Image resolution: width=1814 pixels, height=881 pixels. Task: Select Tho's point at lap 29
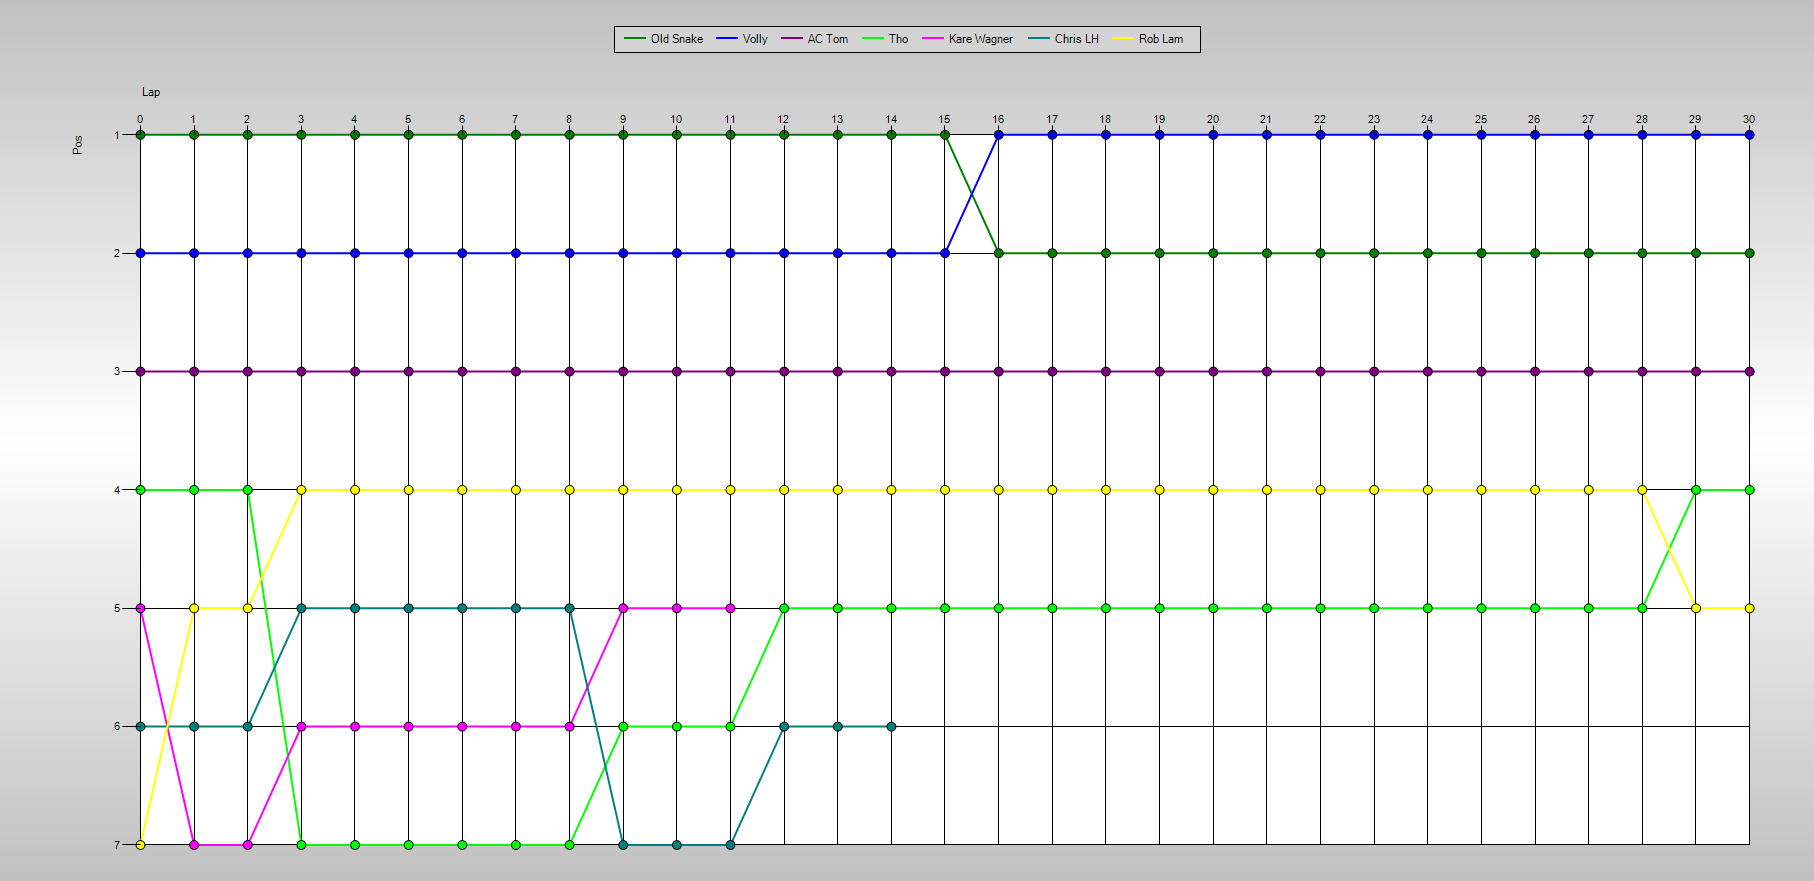click(x=1696, y=490)
